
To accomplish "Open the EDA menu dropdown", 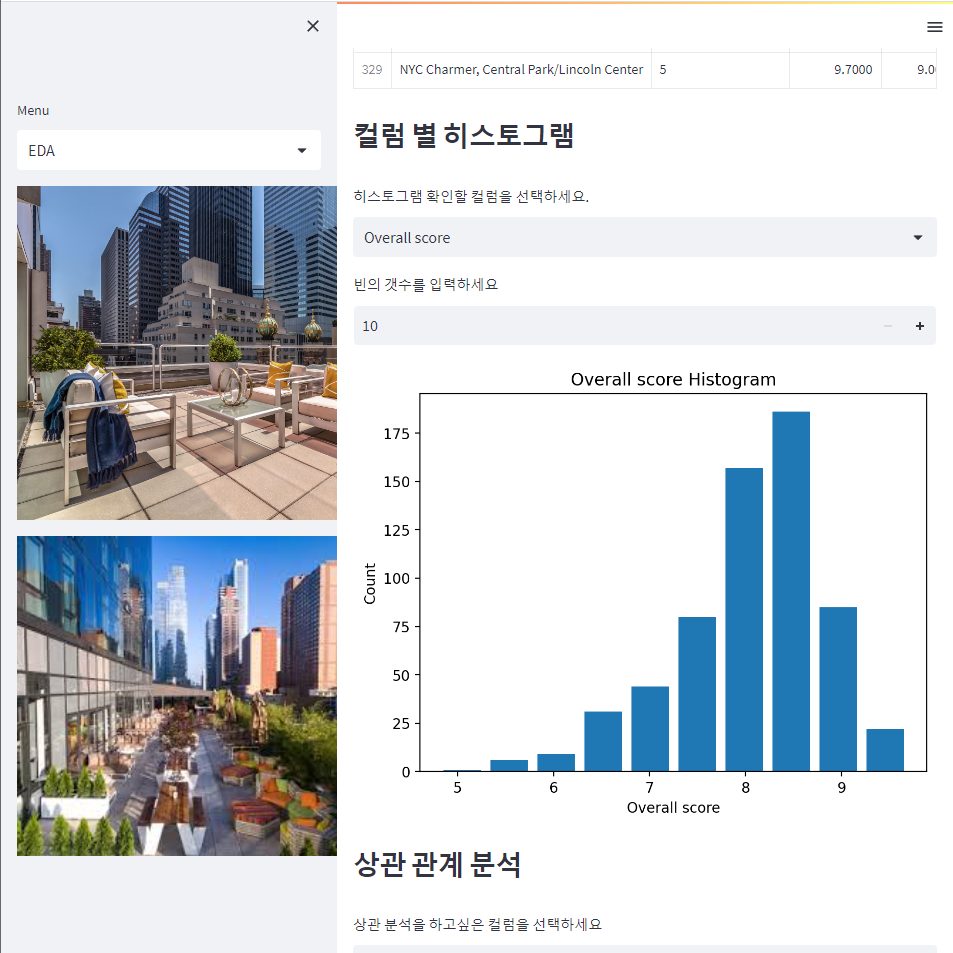I will point(169,150).
